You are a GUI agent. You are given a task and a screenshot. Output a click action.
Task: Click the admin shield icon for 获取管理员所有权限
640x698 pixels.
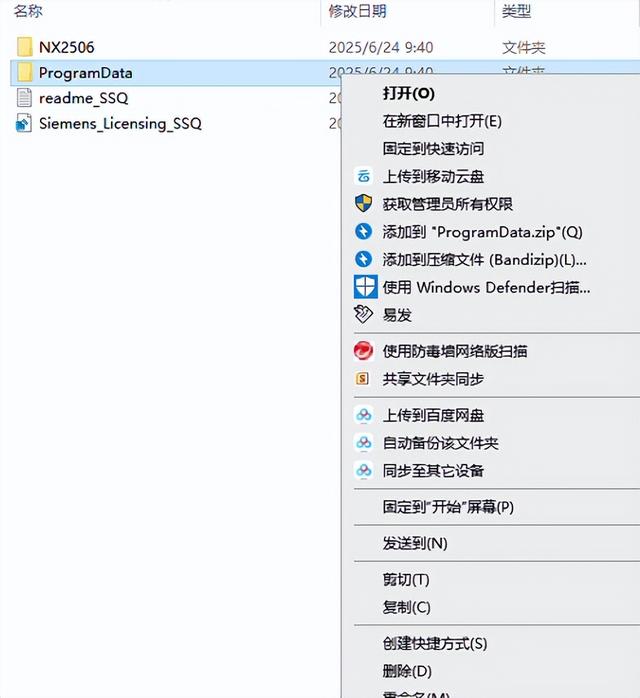(364, 204)
